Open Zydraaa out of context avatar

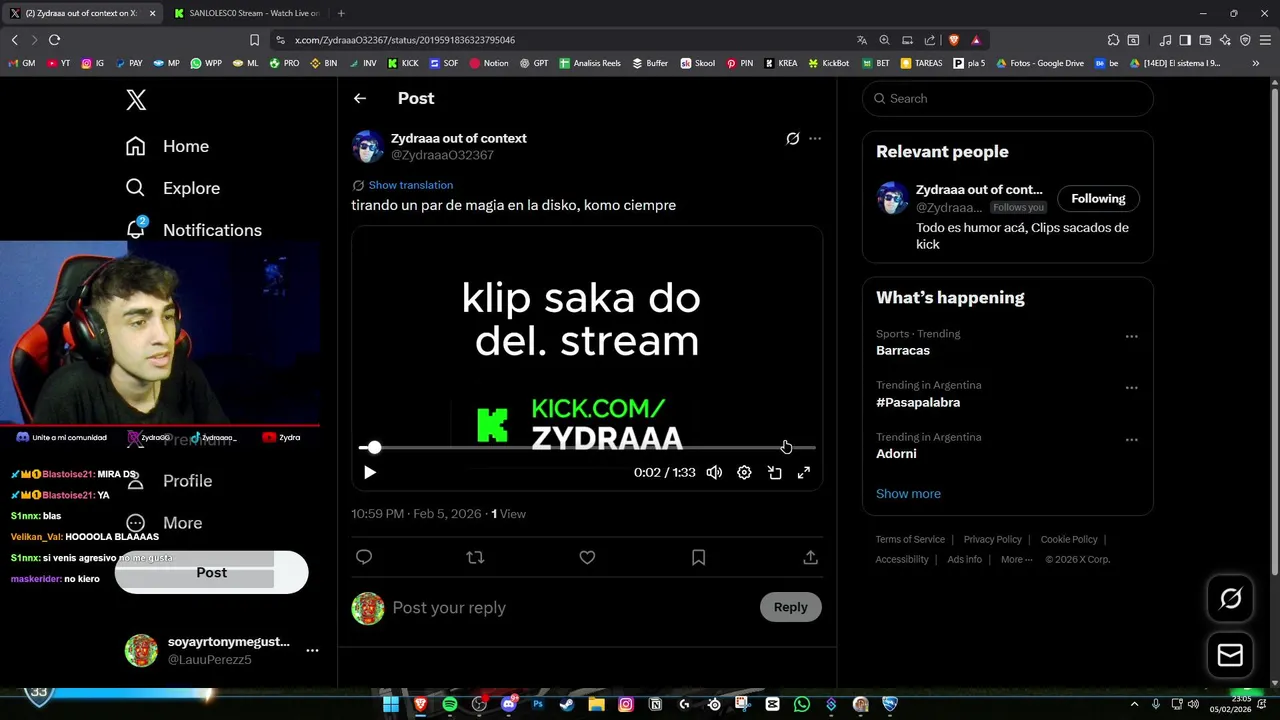click(368, 146)
